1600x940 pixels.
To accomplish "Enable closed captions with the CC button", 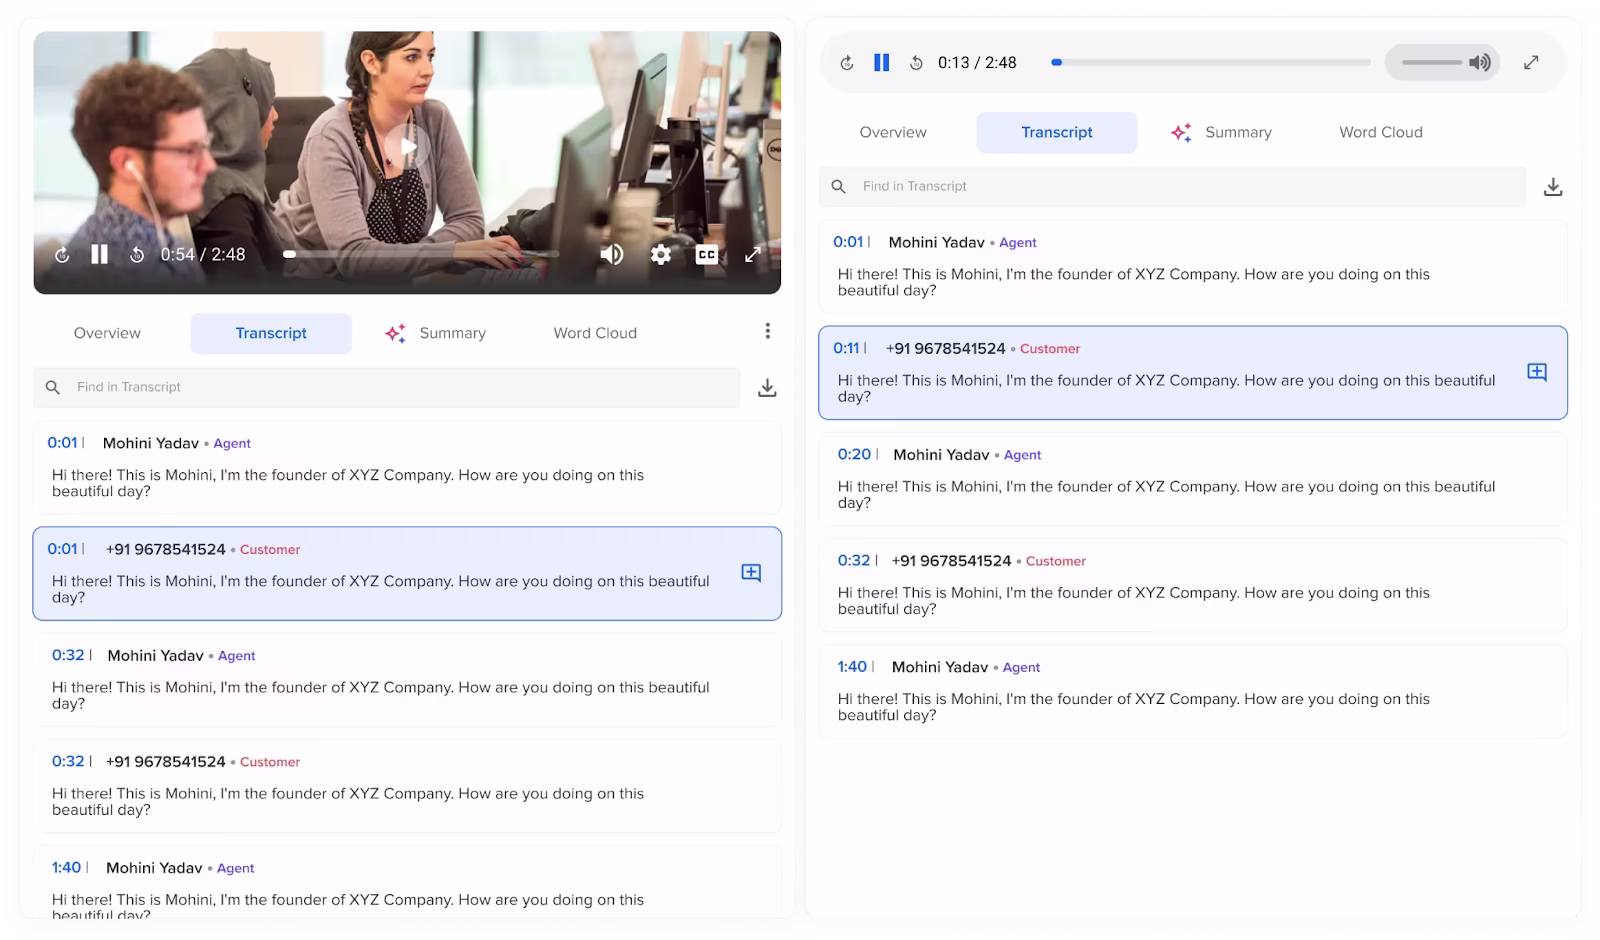I will click(706, 255).
